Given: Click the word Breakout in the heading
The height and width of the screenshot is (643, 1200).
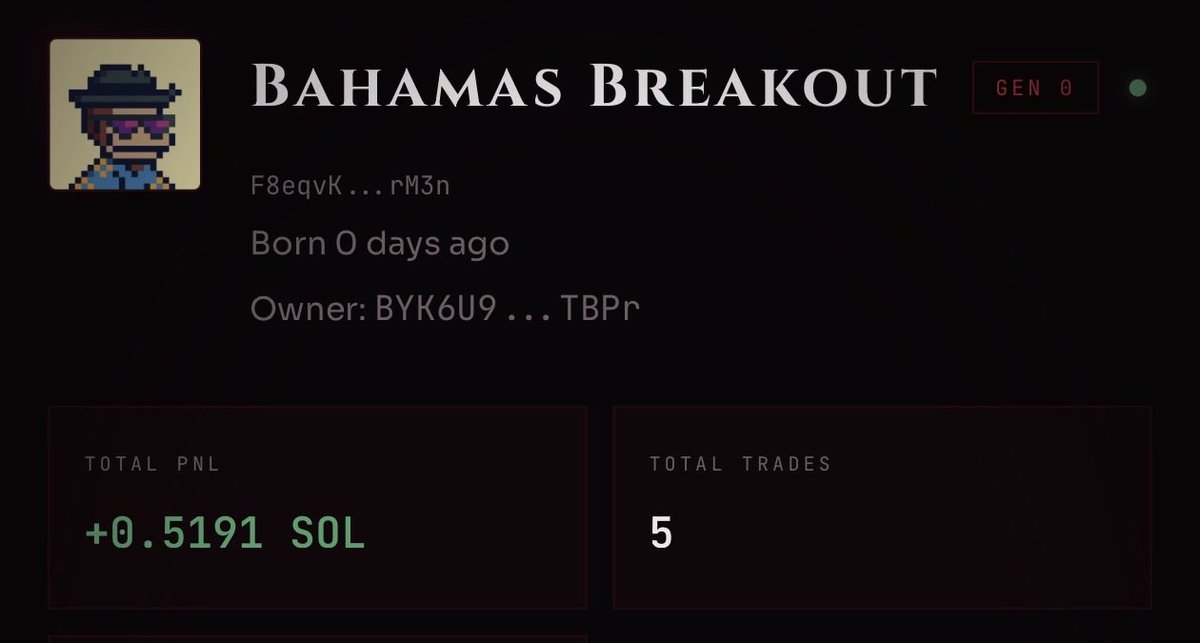Looking at the screenshot, I should tap(763, 87).
